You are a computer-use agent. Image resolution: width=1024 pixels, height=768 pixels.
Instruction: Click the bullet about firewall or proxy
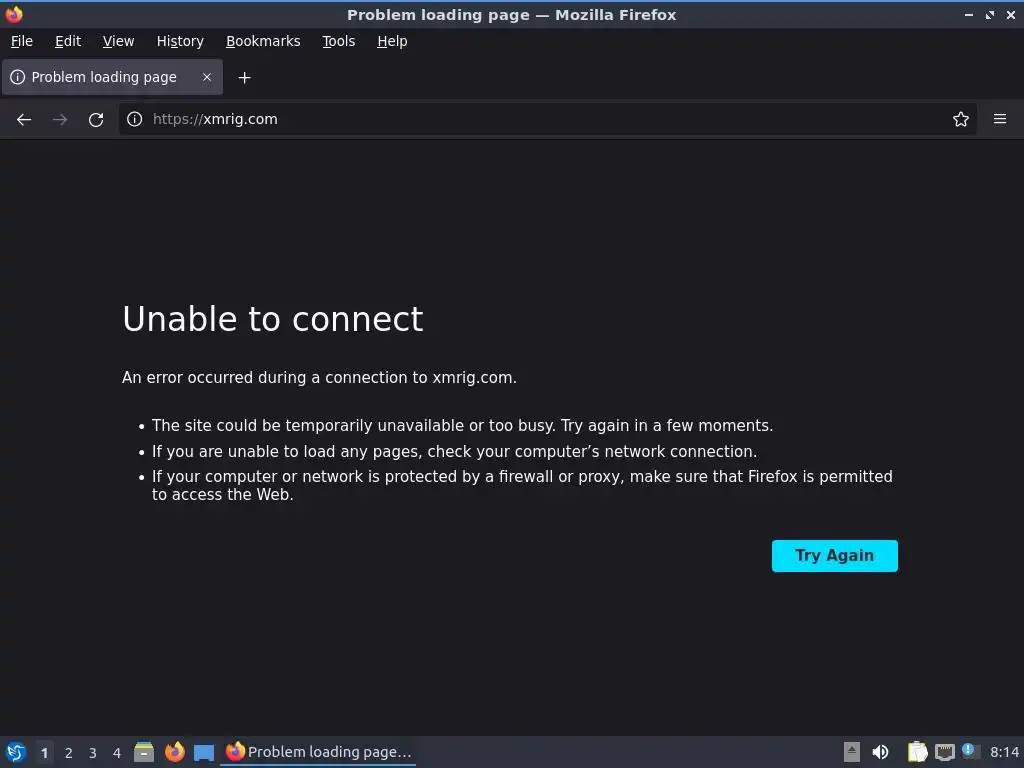[x=522, y=485]
